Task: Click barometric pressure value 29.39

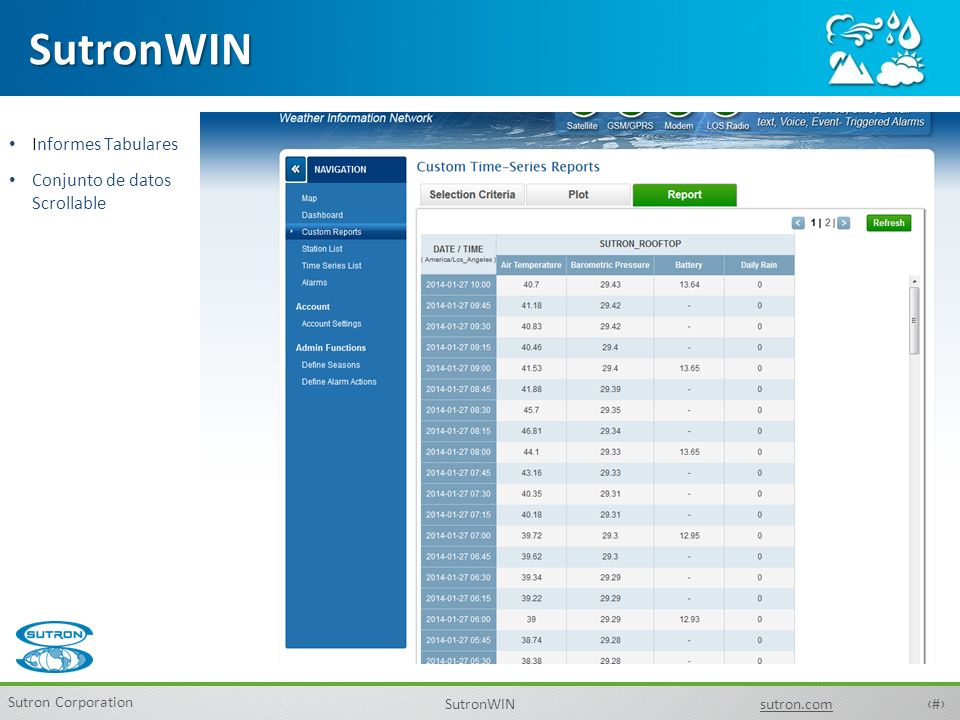Action: tap(610, 389)
